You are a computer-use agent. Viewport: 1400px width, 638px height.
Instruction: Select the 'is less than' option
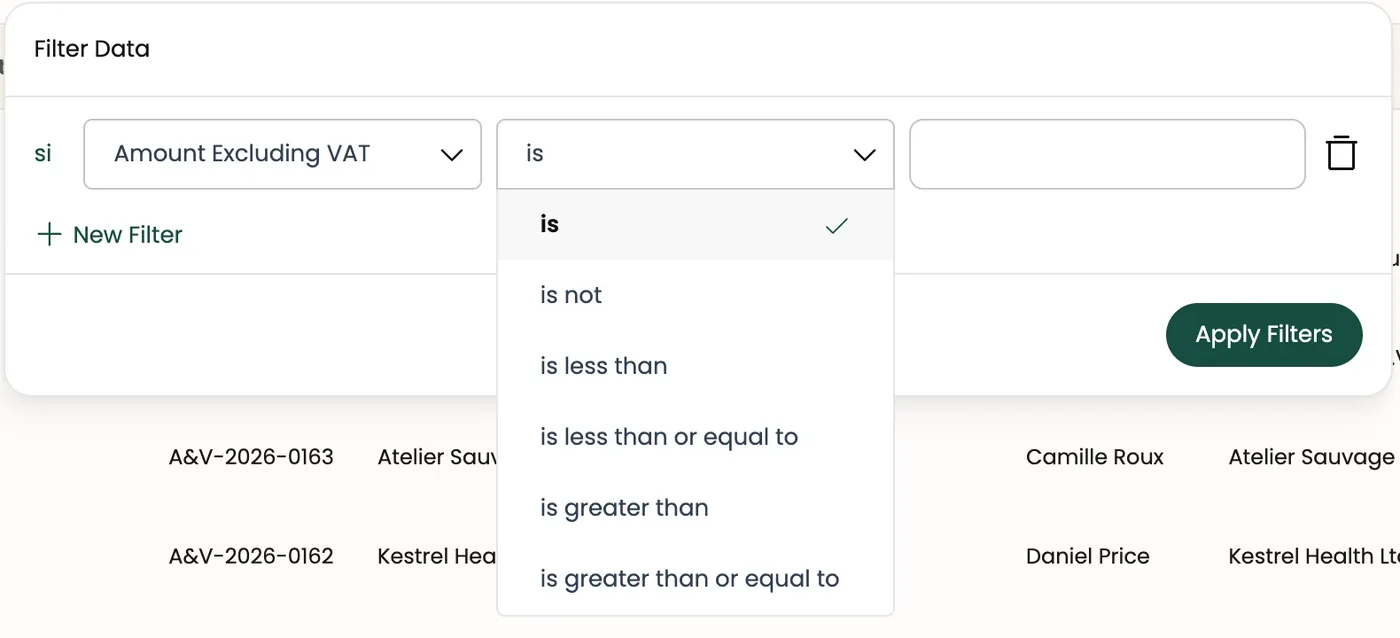pos(695,366)
